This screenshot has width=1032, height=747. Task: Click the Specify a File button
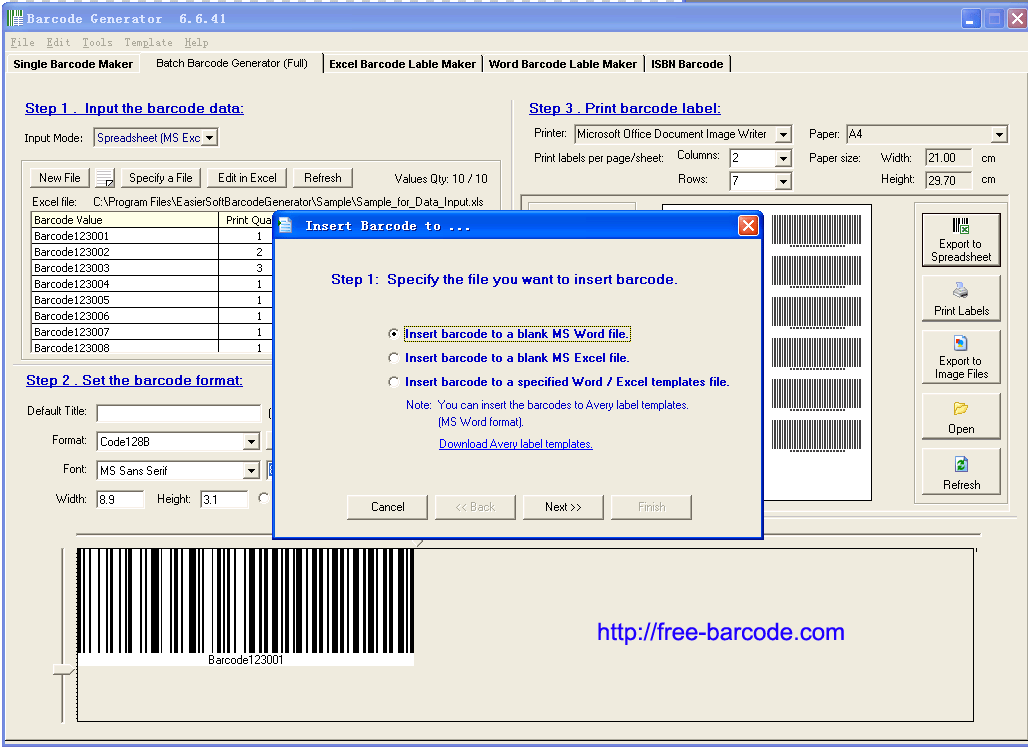161,178
